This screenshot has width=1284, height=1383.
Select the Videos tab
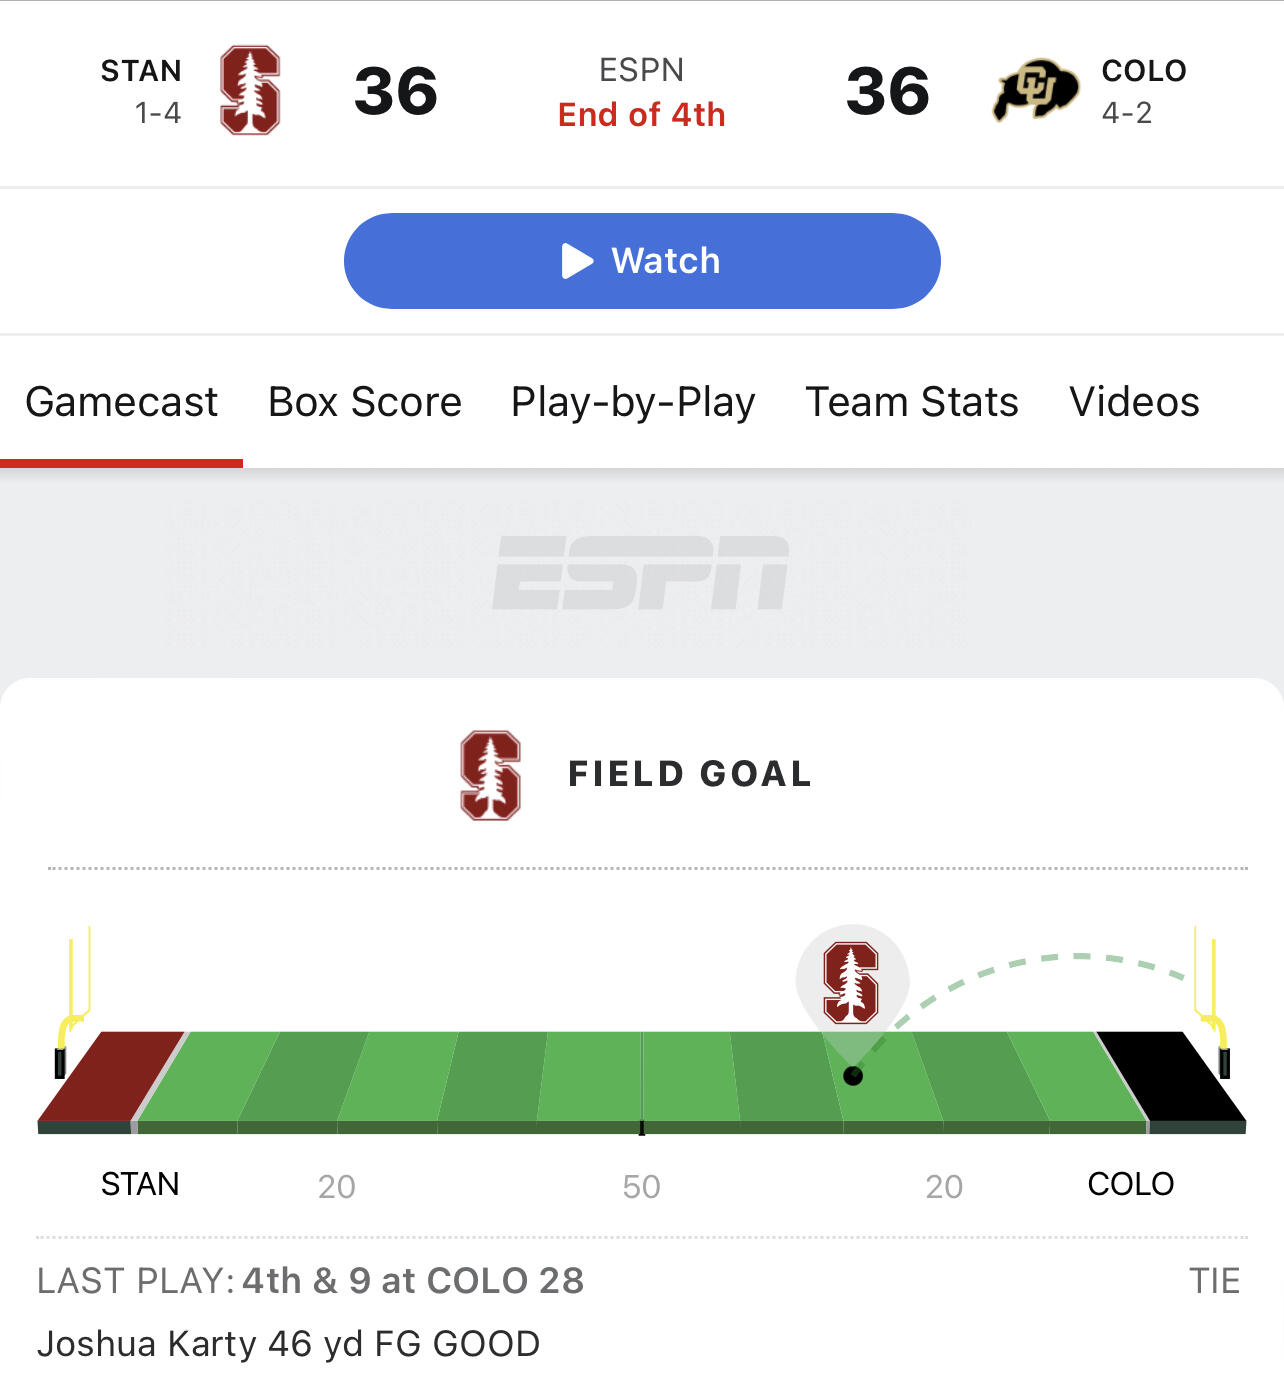(1134, 402)
